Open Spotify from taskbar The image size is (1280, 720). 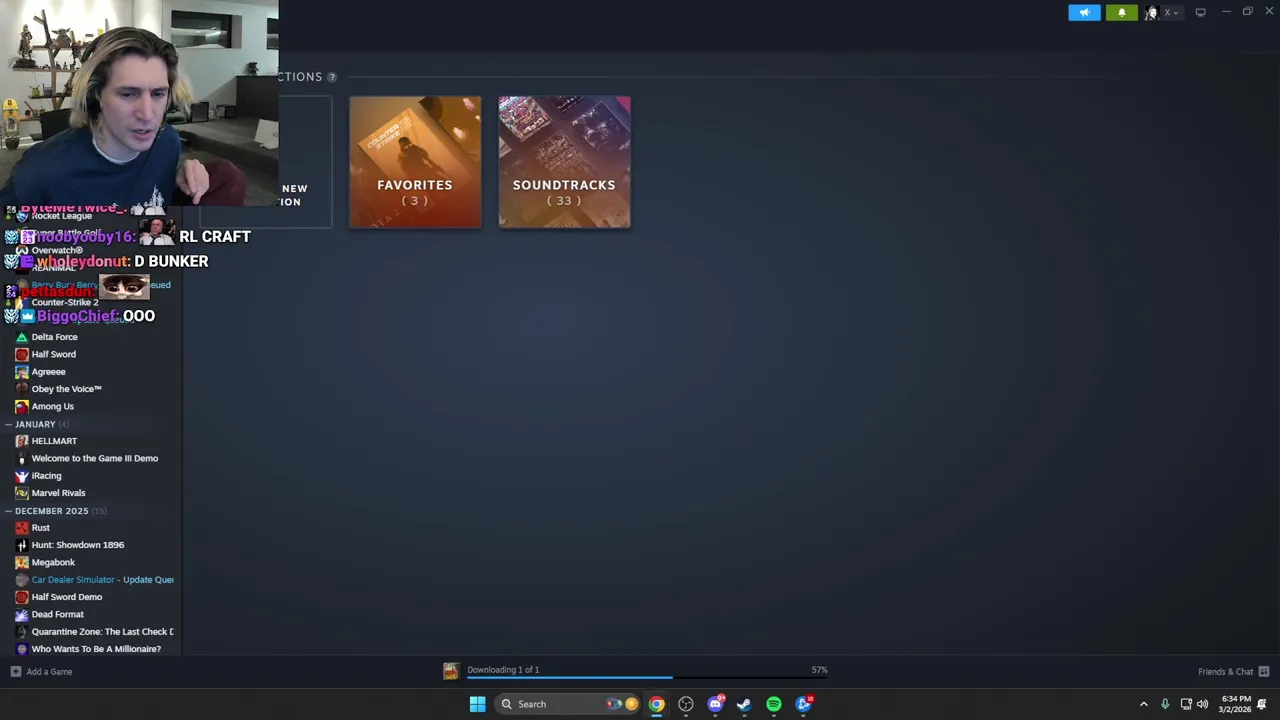pos(774,704)
